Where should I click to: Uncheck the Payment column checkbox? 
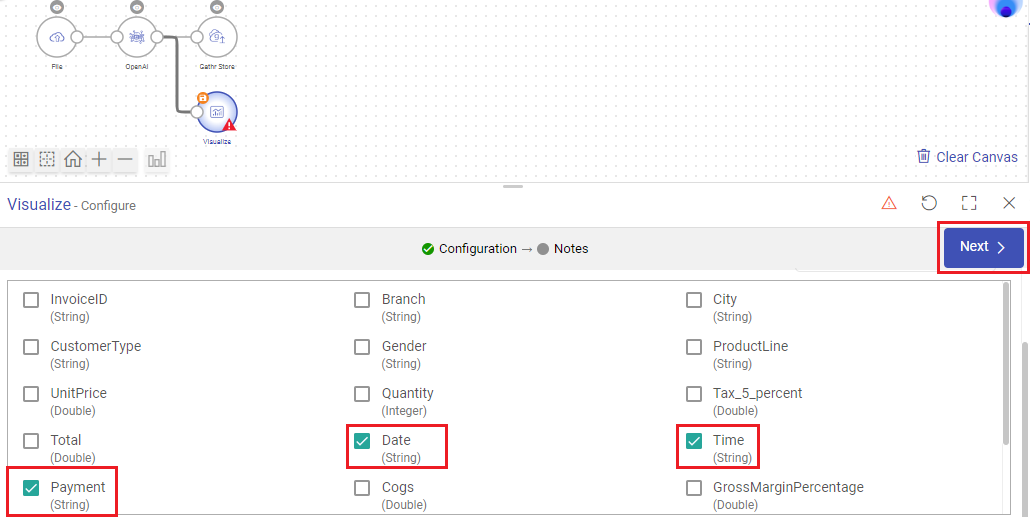click(31, 488)
